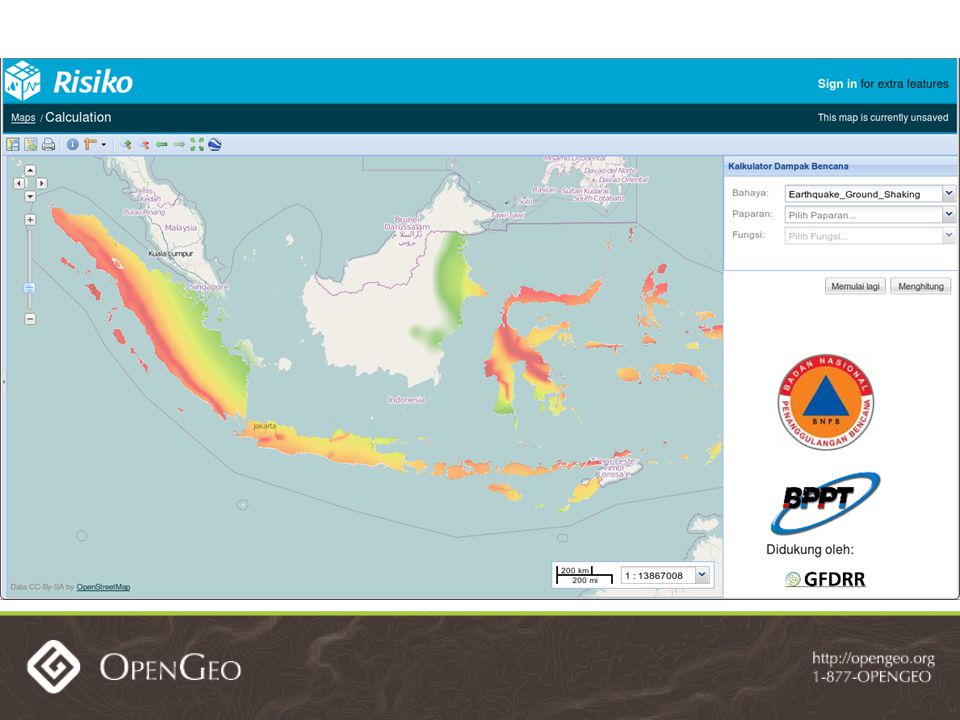Switch to Google Earth 3D viewer icon
Image resolution: width=960 pixels, height=720 pixels.
214,145
